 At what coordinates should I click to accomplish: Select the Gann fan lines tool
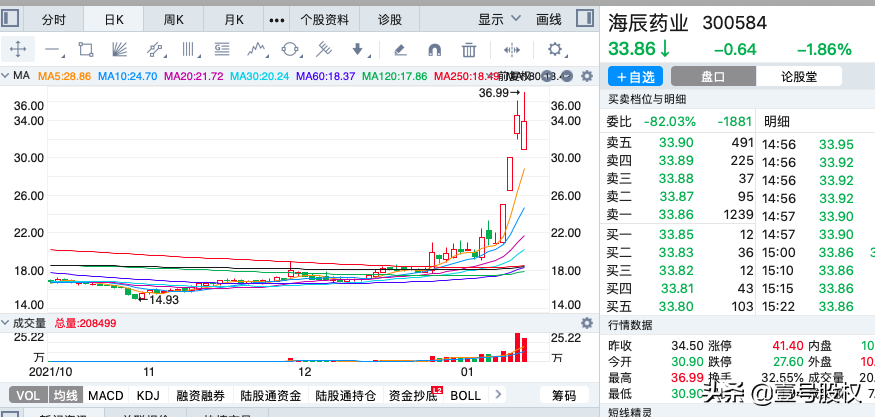pos(119,50)
